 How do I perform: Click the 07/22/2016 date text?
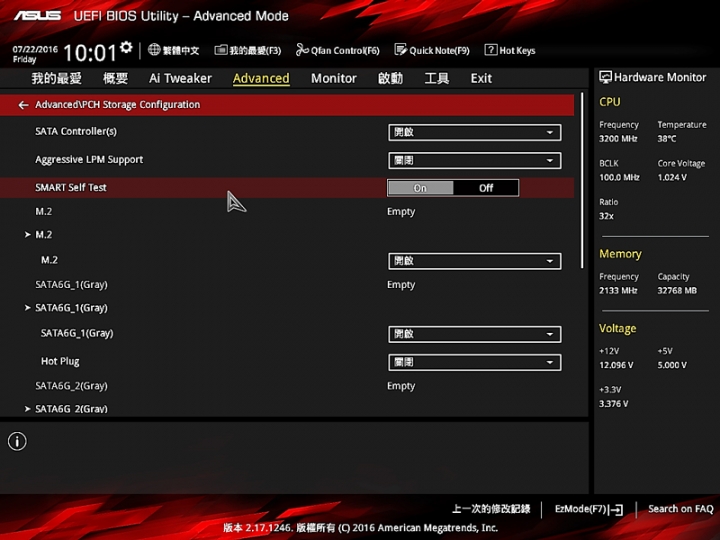35,49
